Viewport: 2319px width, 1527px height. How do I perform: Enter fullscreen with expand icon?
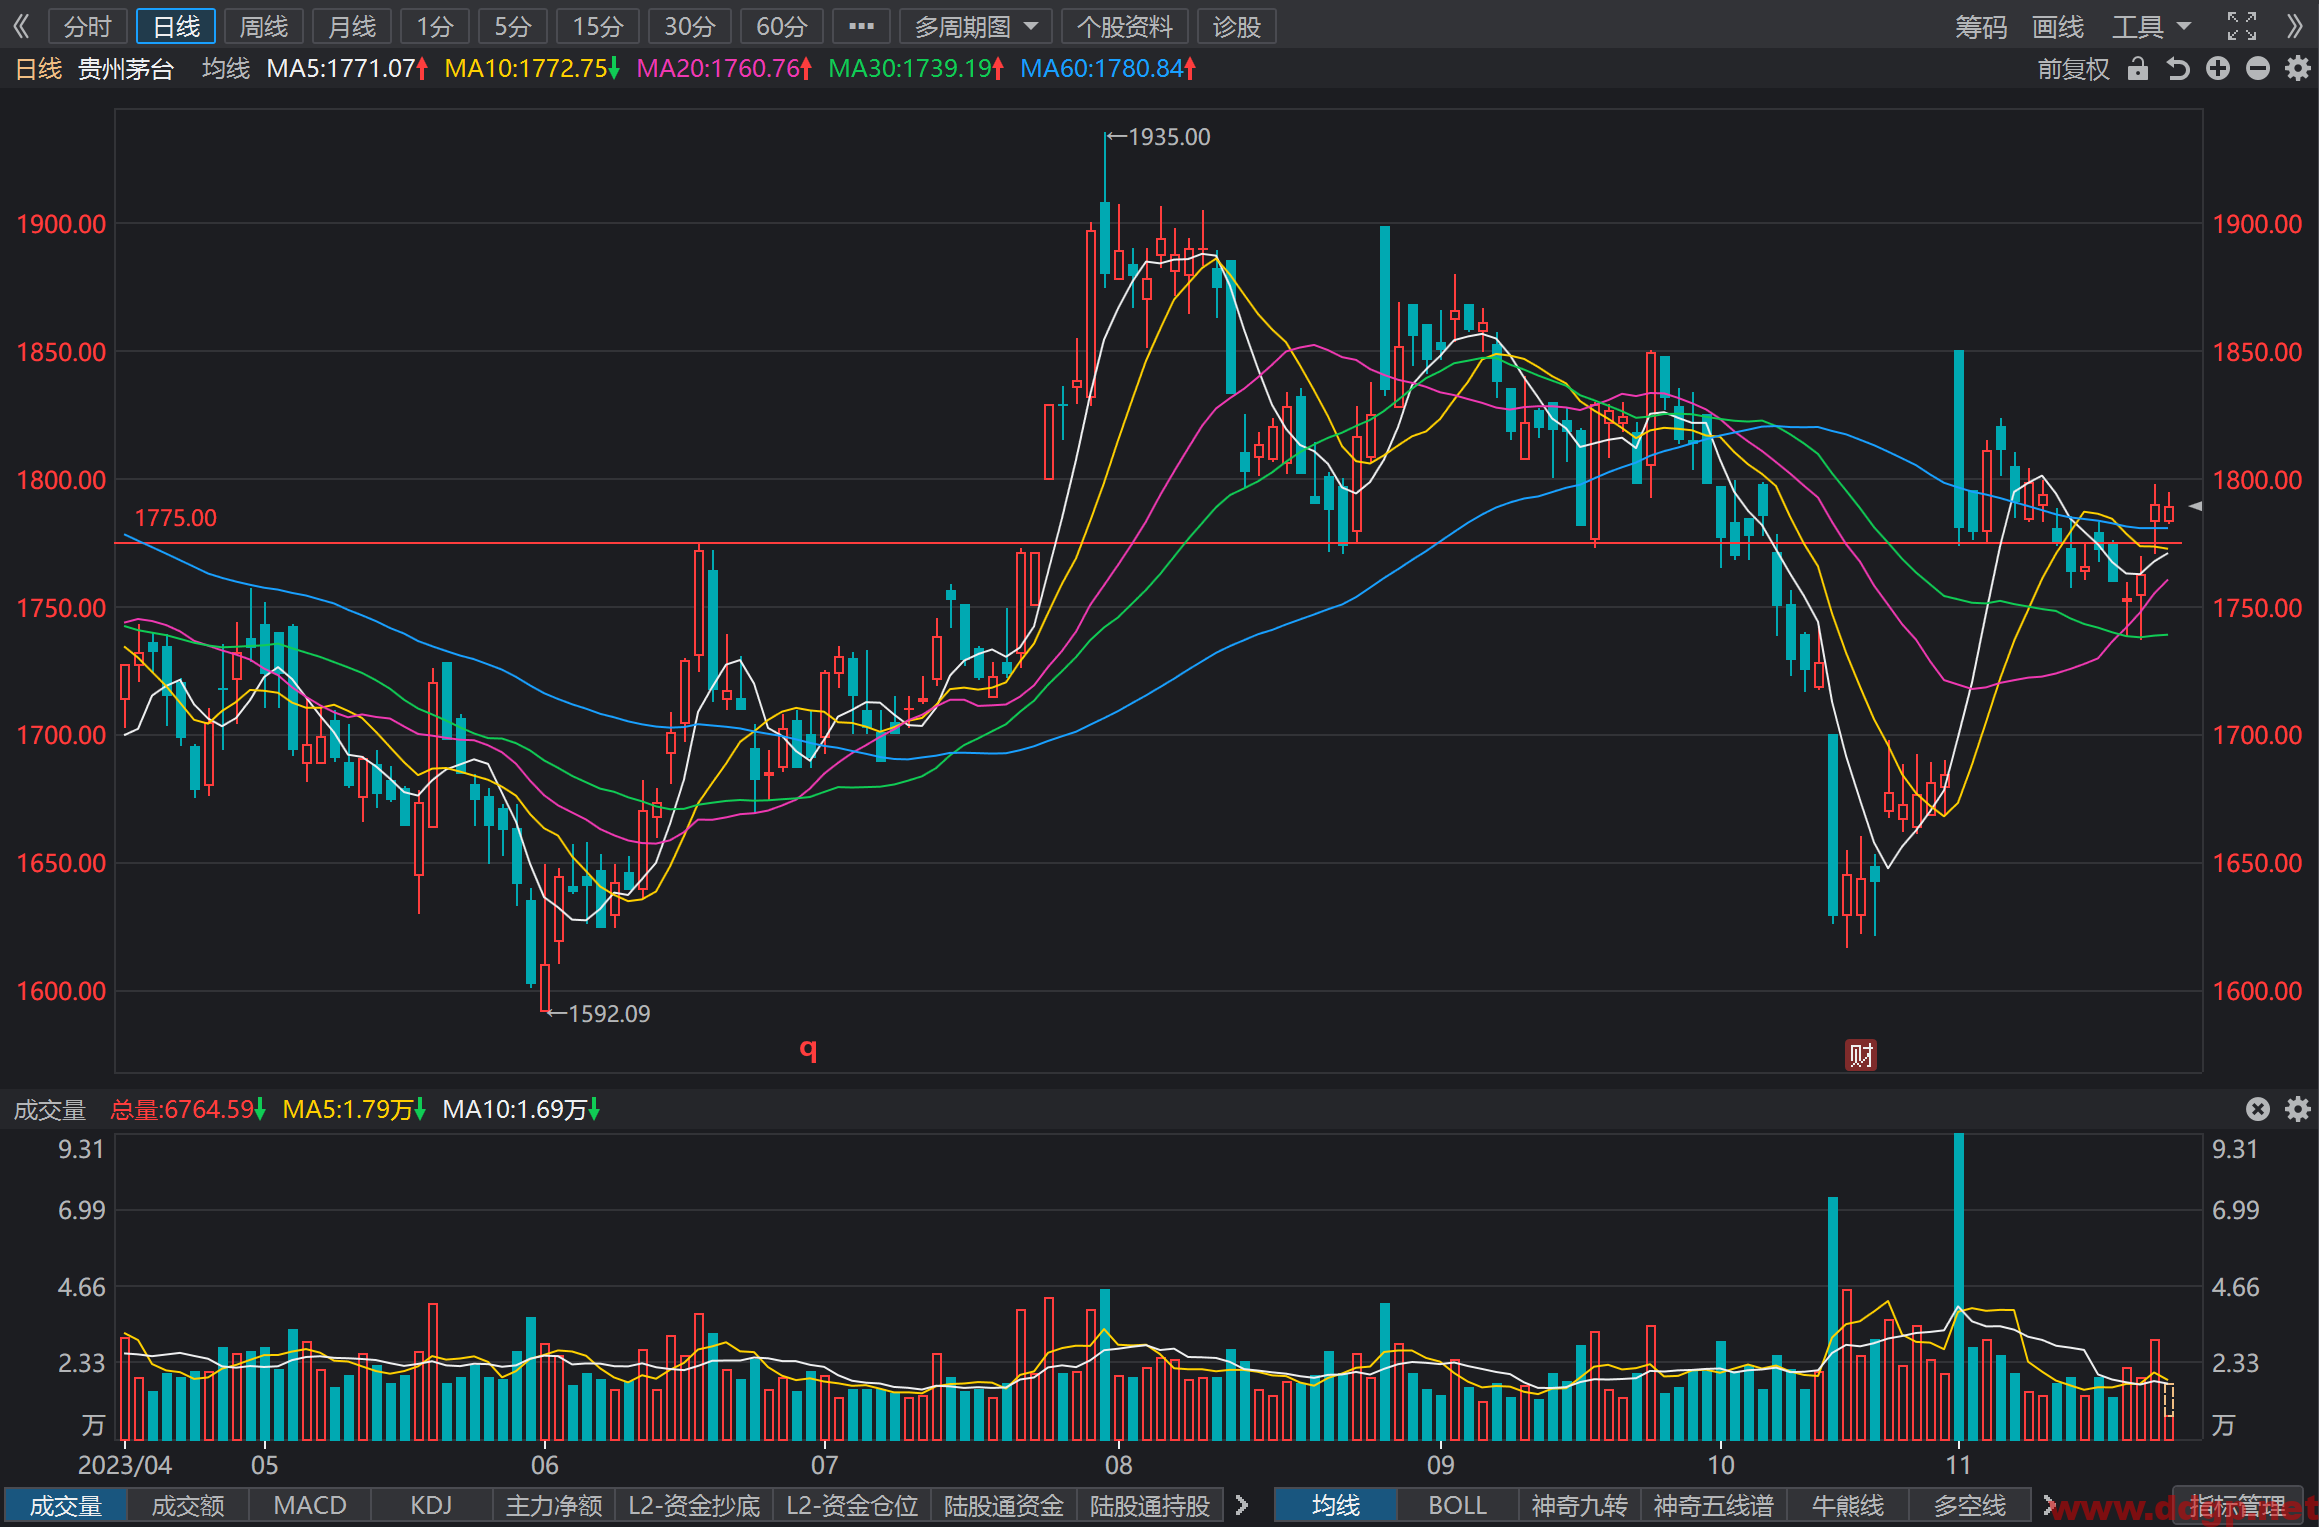tap(2242, 27)
